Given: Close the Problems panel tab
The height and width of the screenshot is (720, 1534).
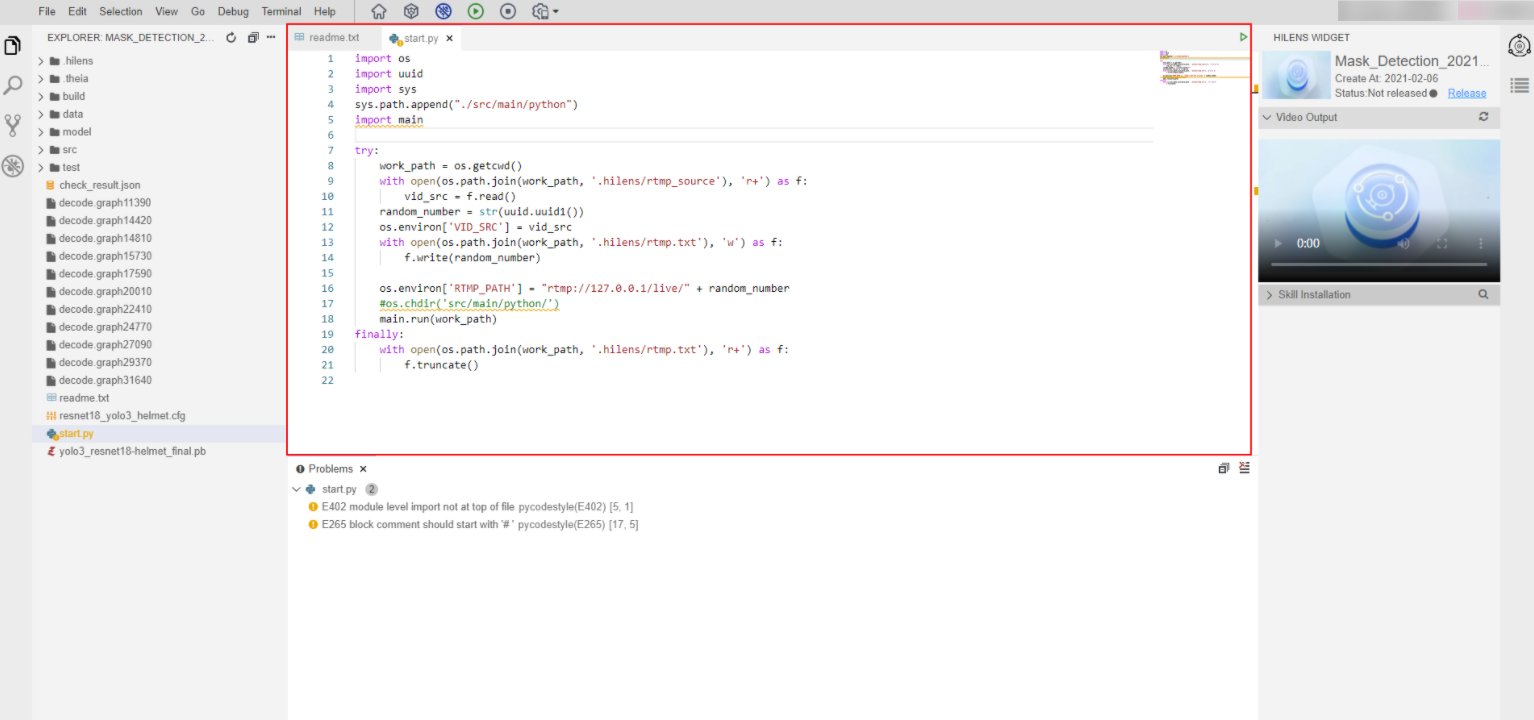Looking at the screenshot, I should pyautogui.click(x=363, y=469).
